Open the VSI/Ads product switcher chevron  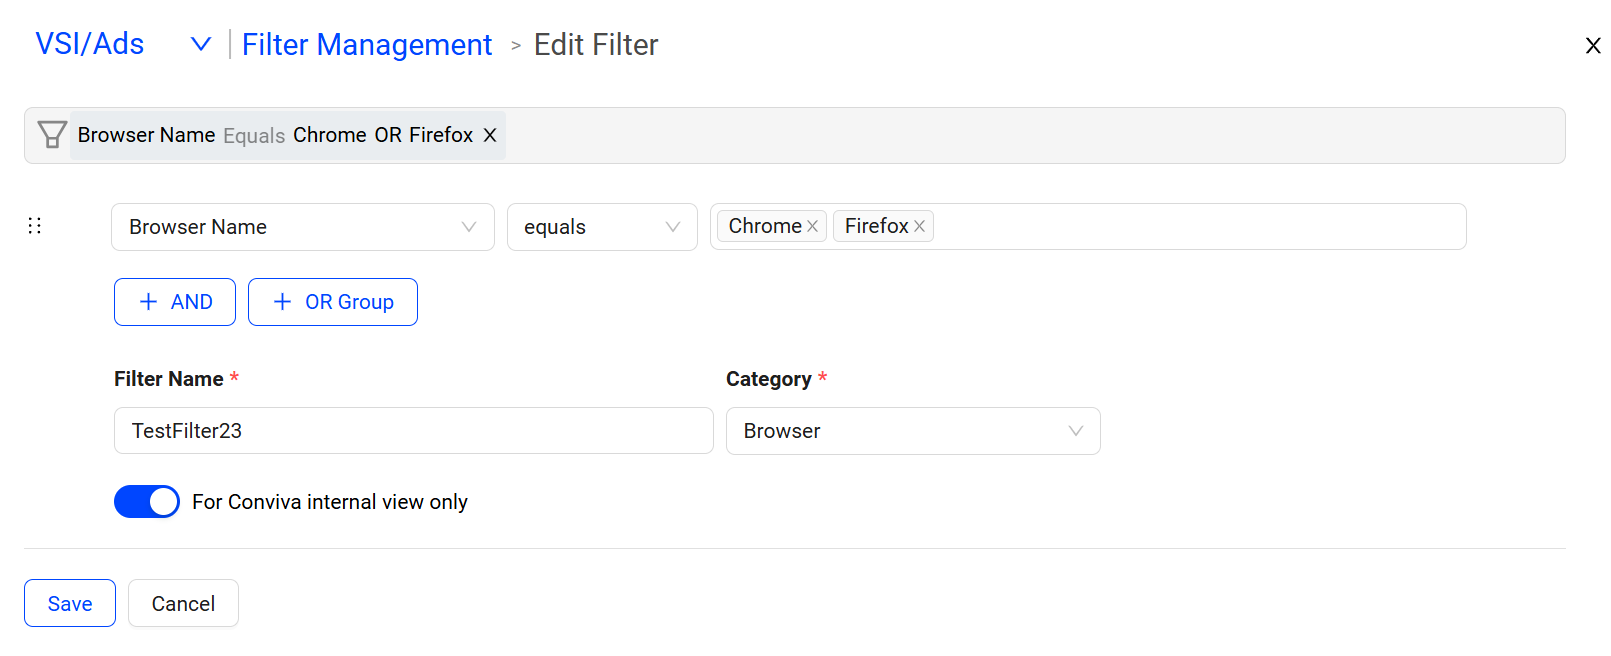[201, 44]
